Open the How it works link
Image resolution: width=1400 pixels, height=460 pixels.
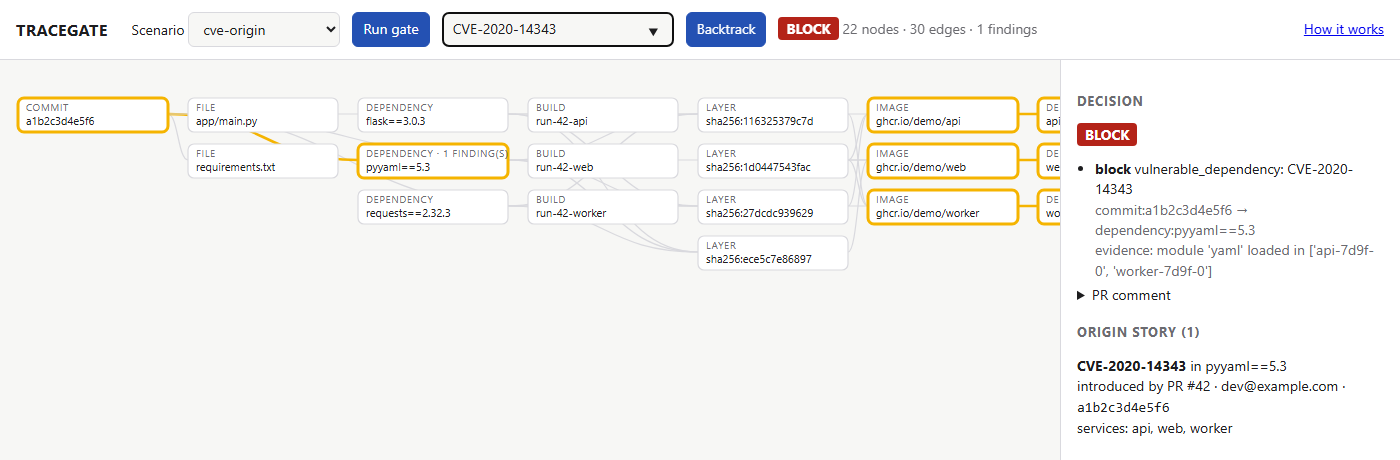[x=1344, y=29]
